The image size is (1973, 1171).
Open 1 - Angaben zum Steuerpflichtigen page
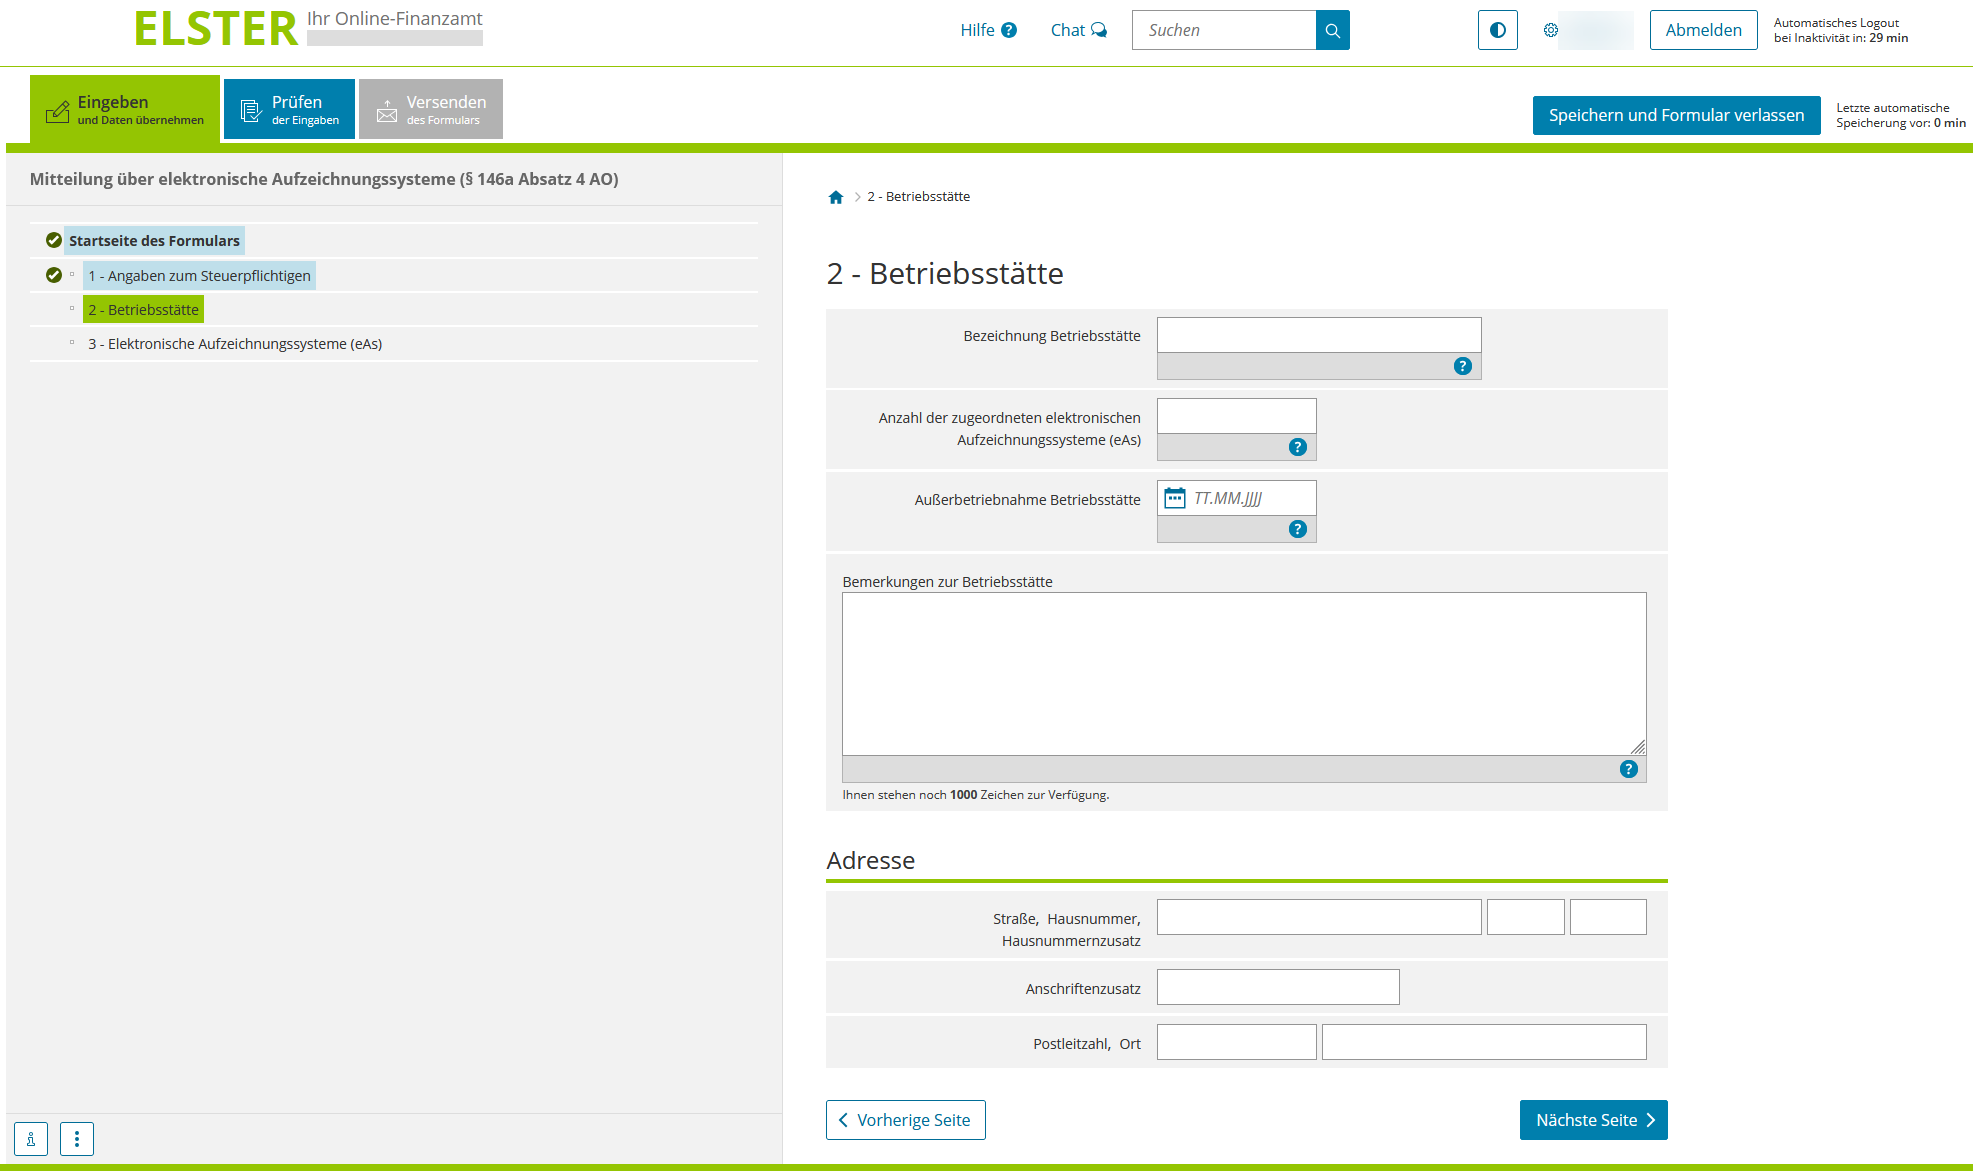(x=199, y=276)
